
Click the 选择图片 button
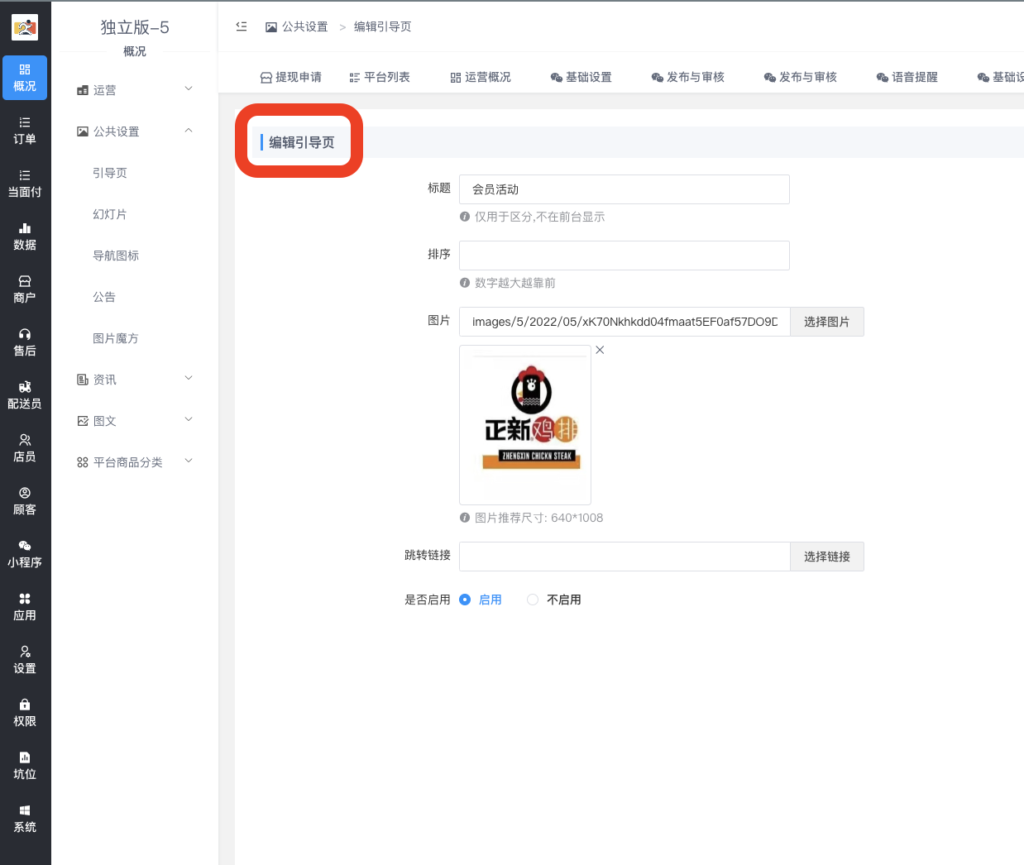[827, 321]
